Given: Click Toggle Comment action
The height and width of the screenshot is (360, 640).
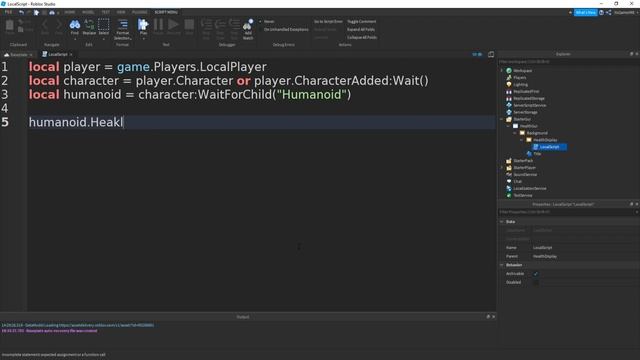Looking at the screenshot, I should (x=362, y=22).
